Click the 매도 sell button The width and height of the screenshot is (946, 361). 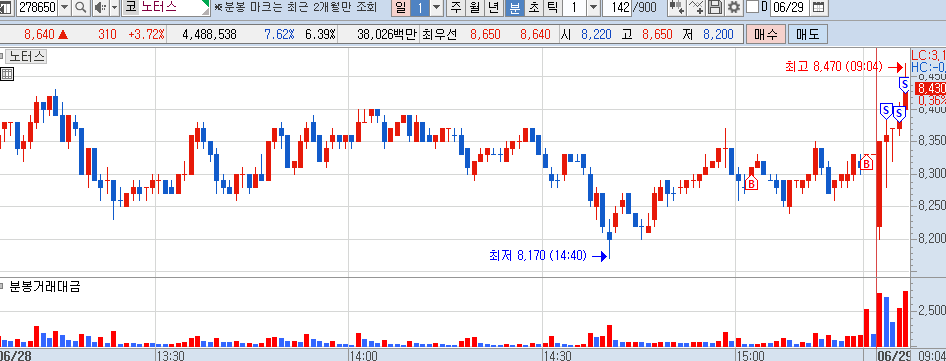[x=808, y=34]
